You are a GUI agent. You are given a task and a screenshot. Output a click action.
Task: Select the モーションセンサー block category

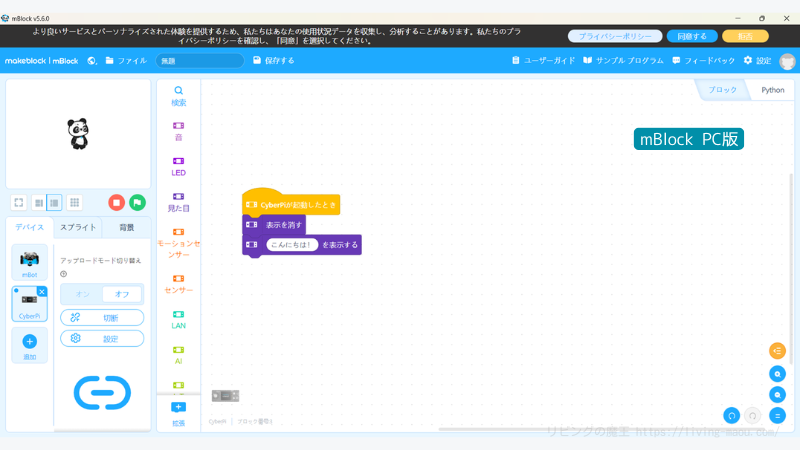[179, 243]
